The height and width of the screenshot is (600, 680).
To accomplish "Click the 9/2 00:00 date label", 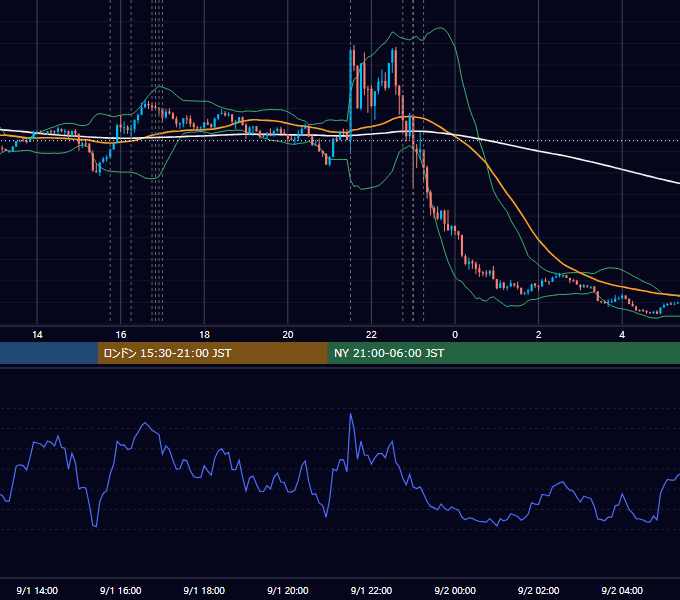I will [455, 590].
